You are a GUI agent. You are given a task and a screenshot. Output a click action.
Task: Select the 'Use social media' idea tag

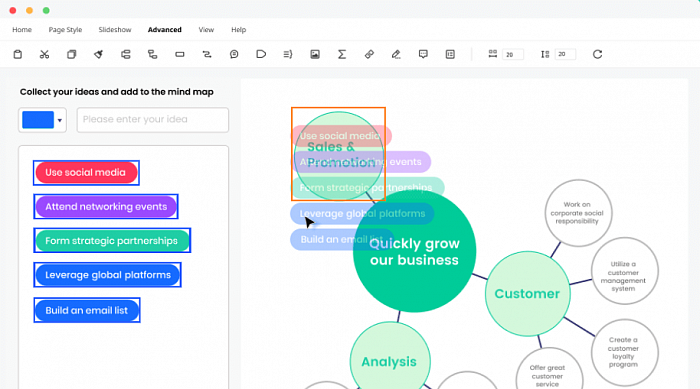click(86, 173)
